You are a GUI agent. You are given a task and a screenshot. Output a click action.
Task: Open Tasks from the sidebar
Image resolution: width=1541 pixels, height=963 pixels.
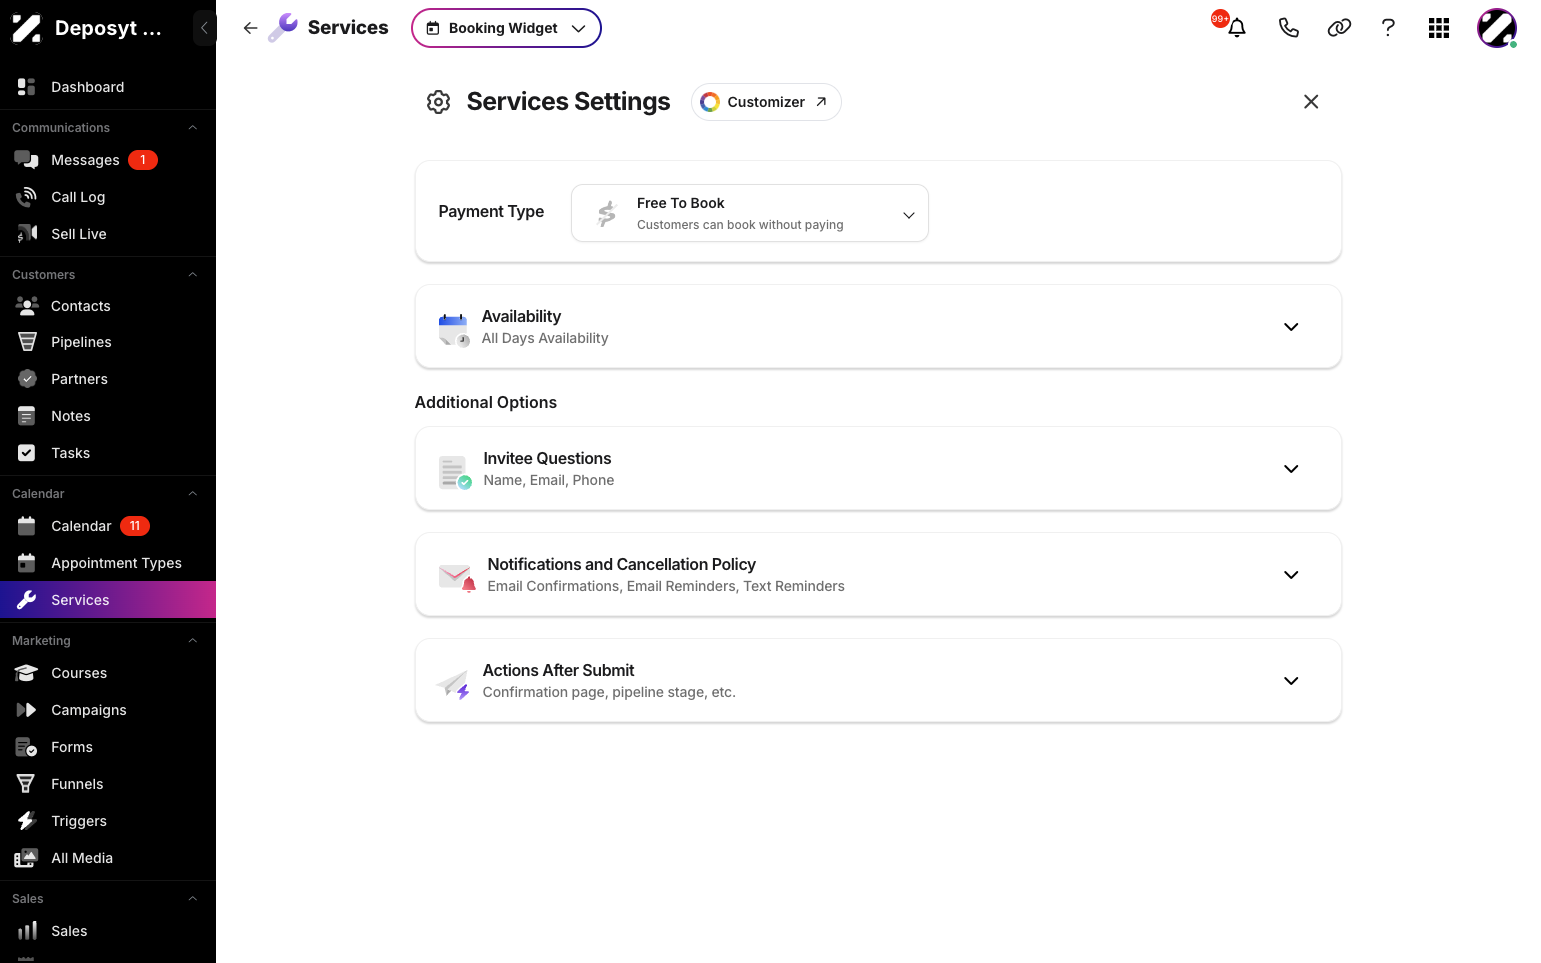108,453
